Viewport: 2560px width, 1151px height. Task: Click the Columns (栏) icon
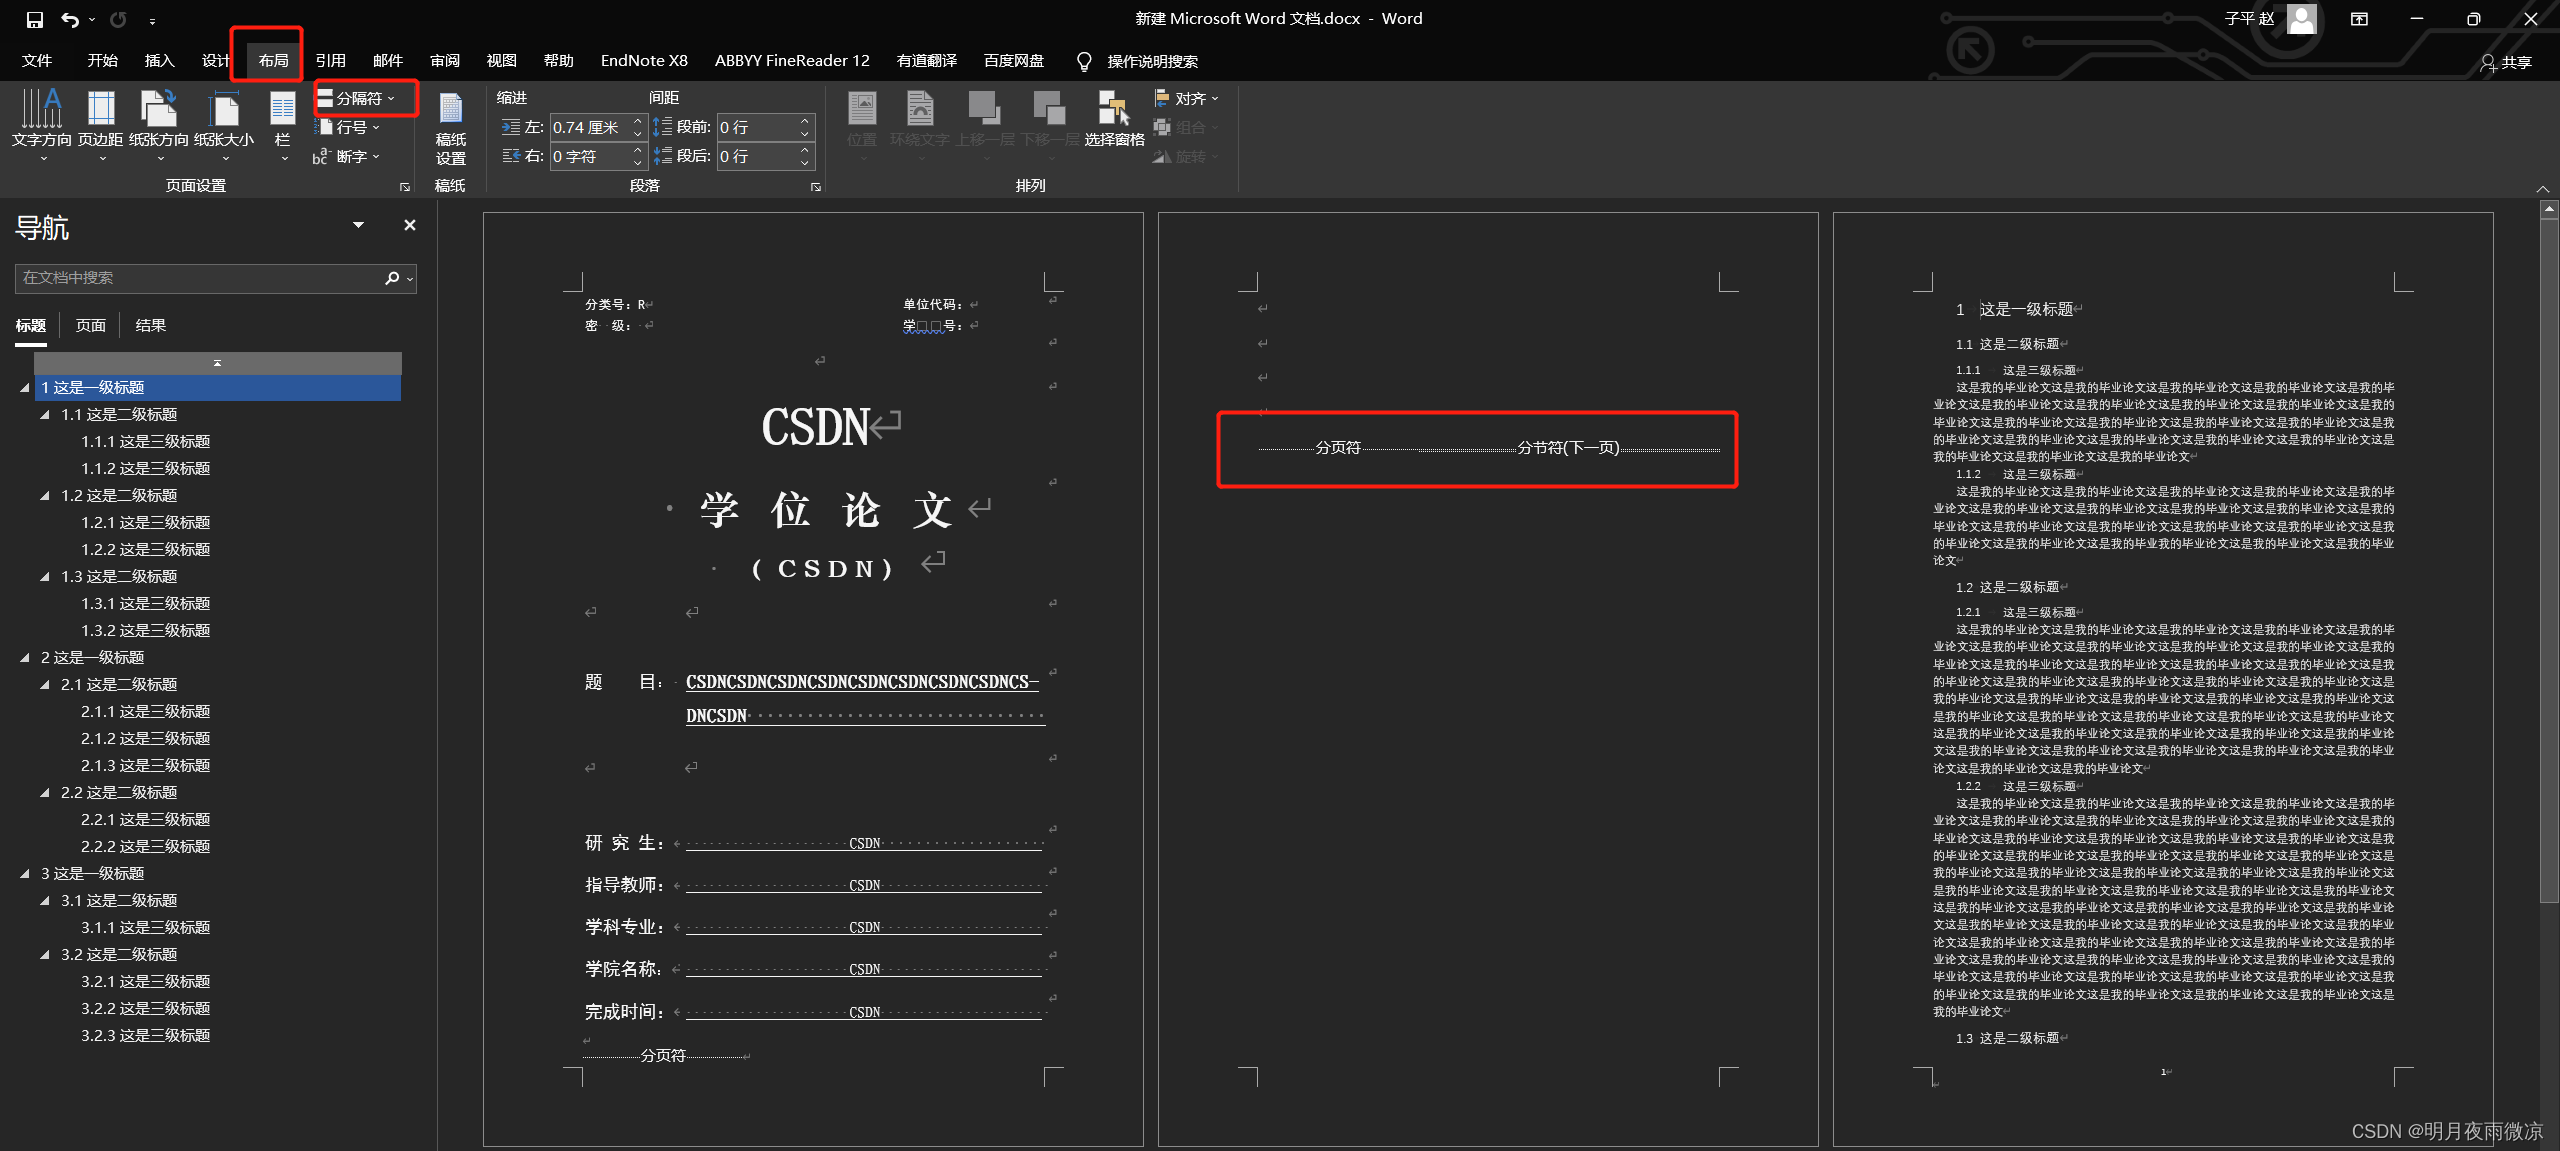pos(283,110)
